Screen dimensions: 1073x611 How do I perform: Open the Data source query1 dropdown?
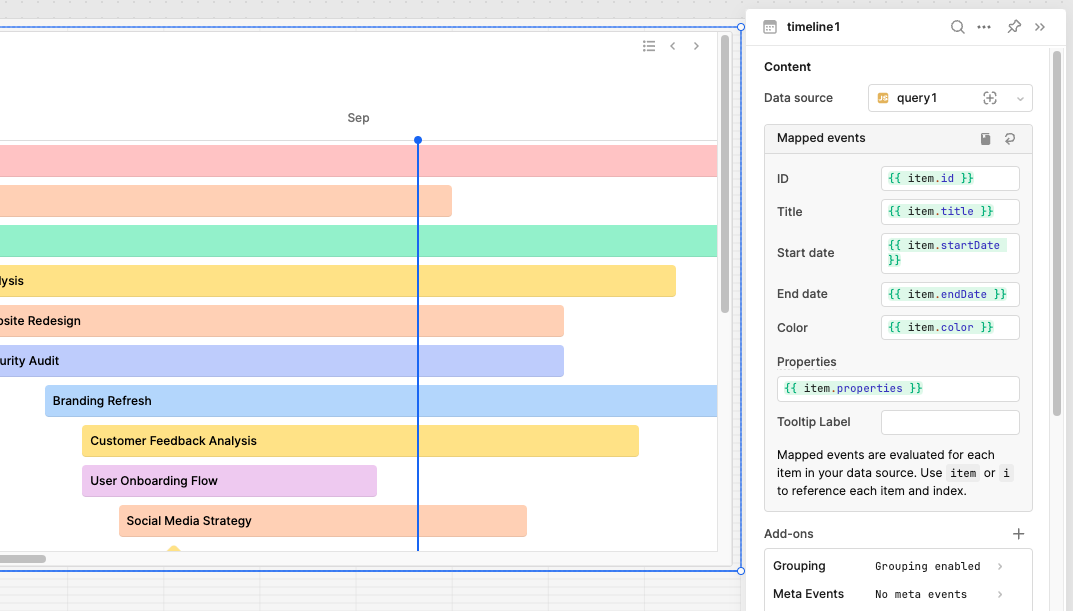[1020, 98]
